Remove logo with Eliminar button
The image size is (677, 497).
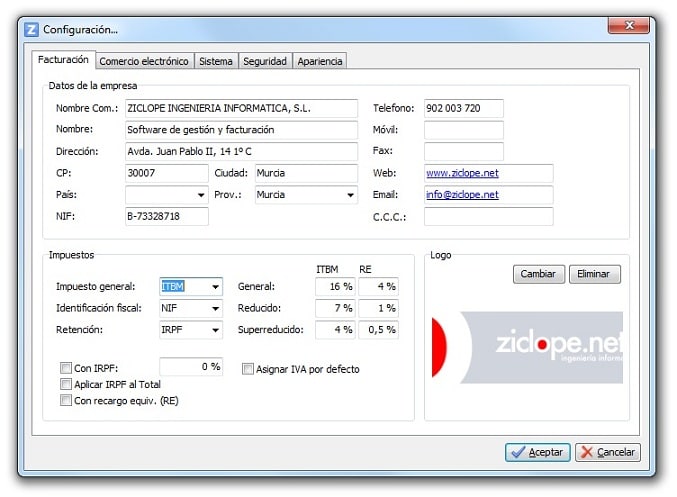pos(594,274)
